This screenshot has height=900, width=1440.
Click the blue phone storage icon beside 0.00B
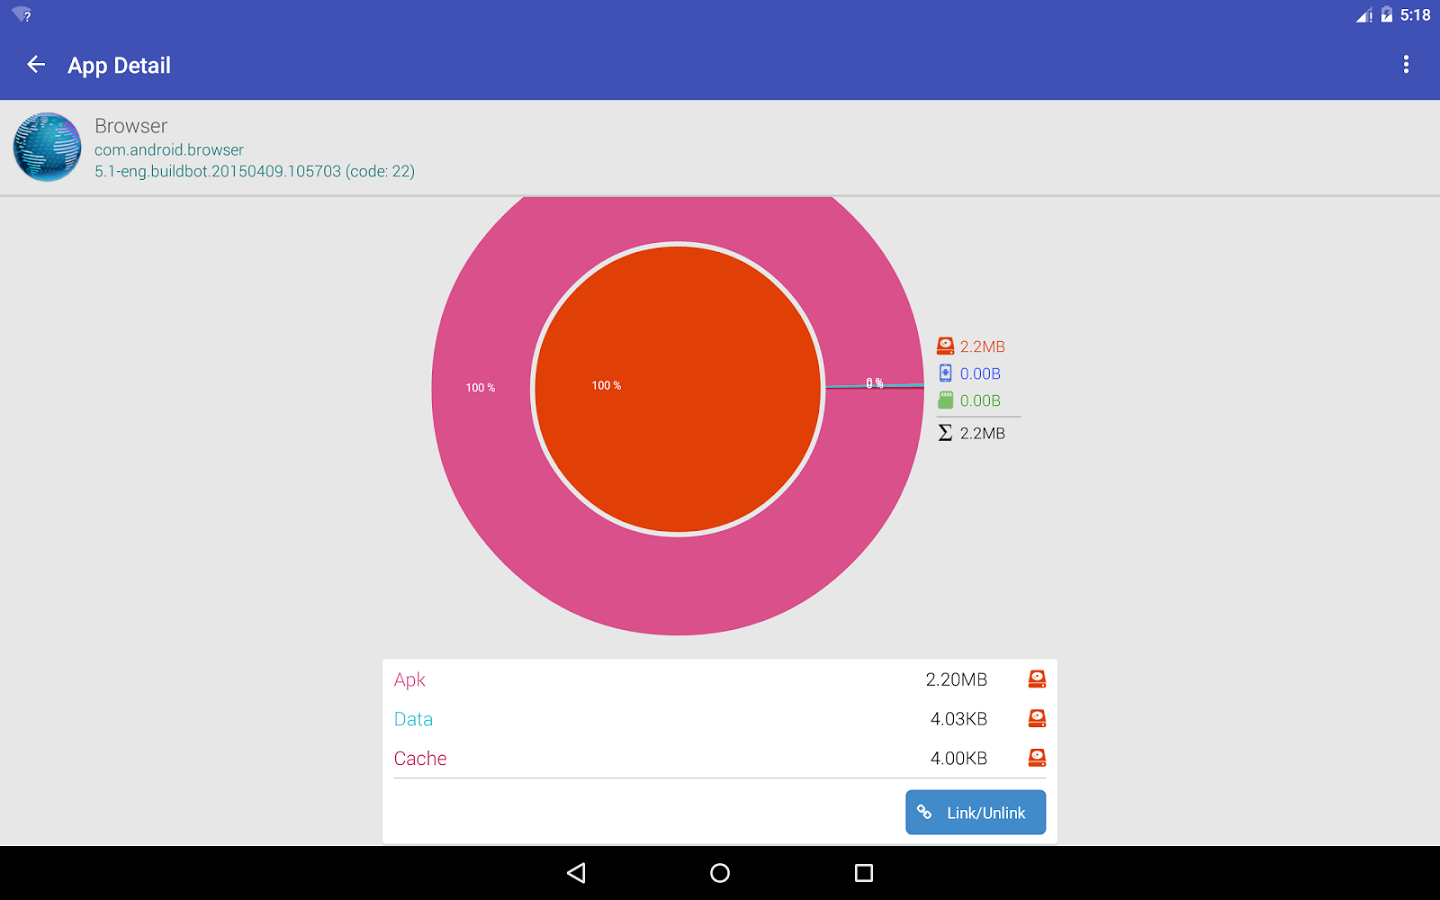[x=945, y=373]
